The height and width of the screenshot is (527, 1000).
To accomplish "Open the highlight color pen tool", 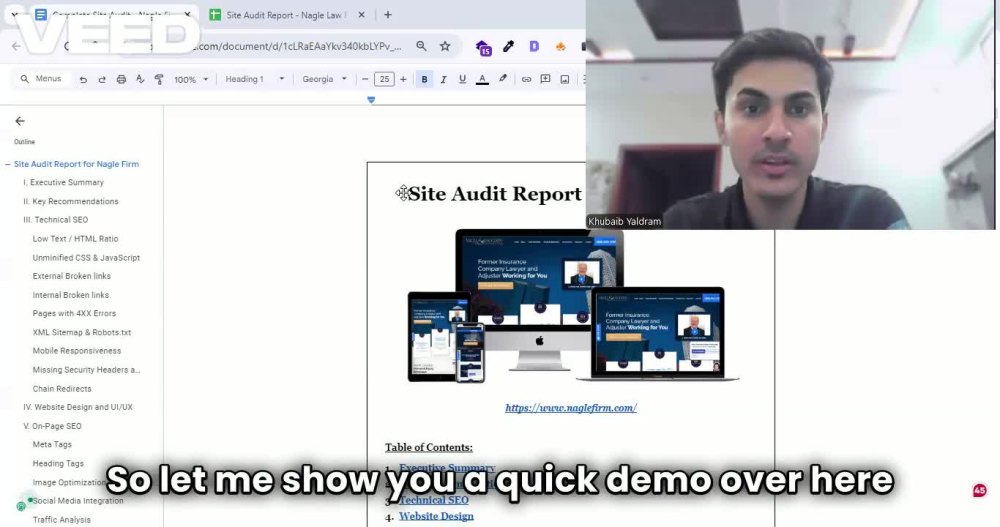I will click(x=503, y=80).
